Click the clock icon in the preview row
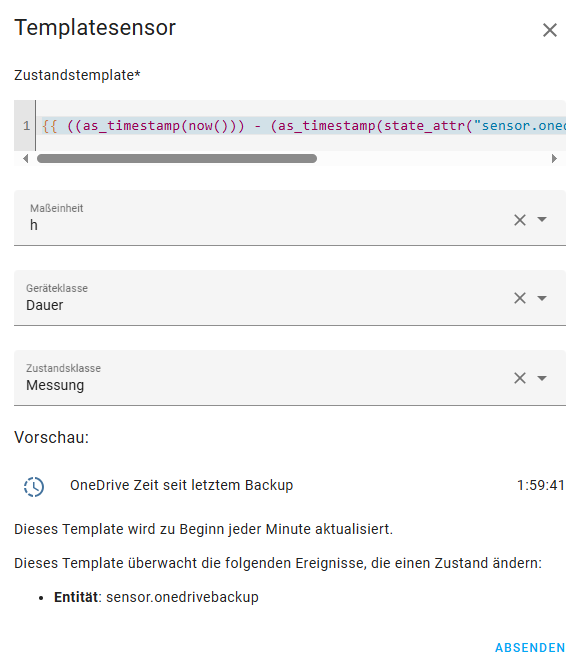The width and height of the screenshot is (580, 660). click(x=34, y=487)
